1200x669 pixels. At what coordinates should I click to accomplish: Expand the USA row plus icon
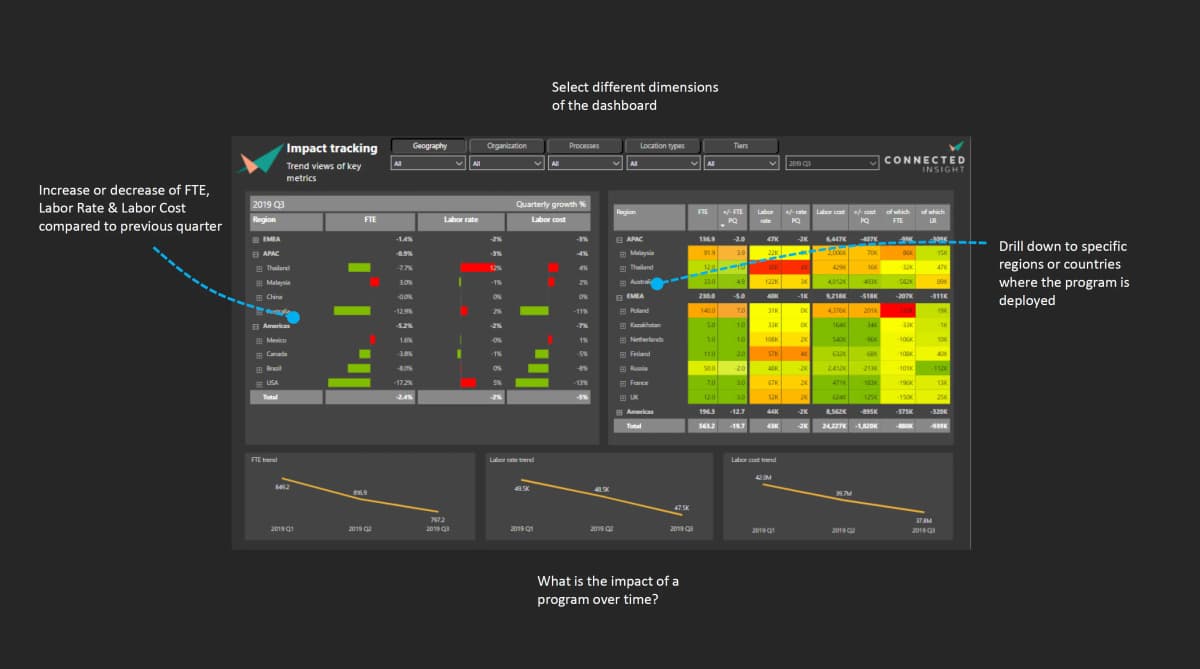258,383
